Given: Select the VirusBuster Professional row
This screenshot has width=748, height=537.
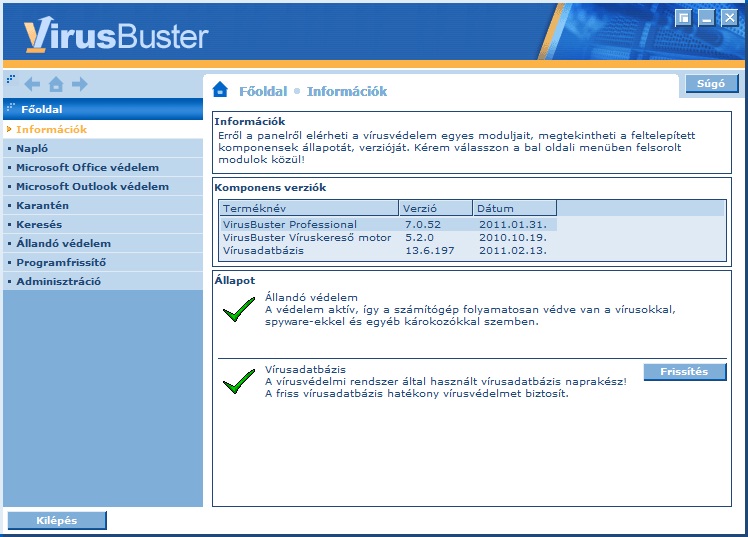Looking at the screenshot, I should (388, 225).
